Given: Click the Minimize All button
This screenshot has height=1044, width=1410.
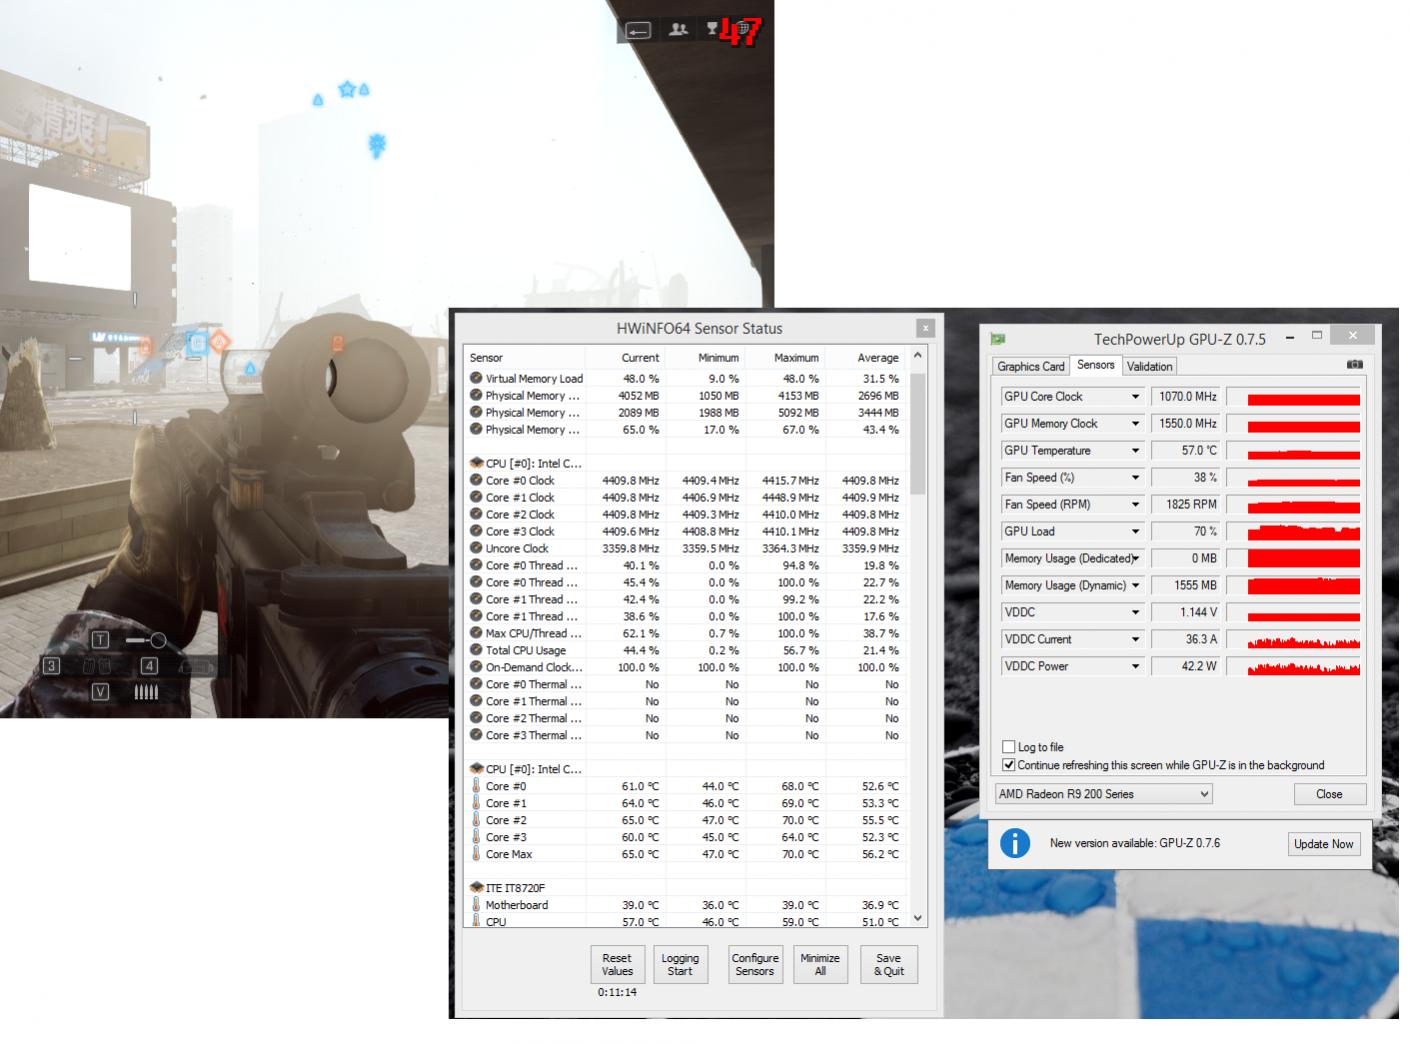Looking at the screenshot, I should 820,964.
